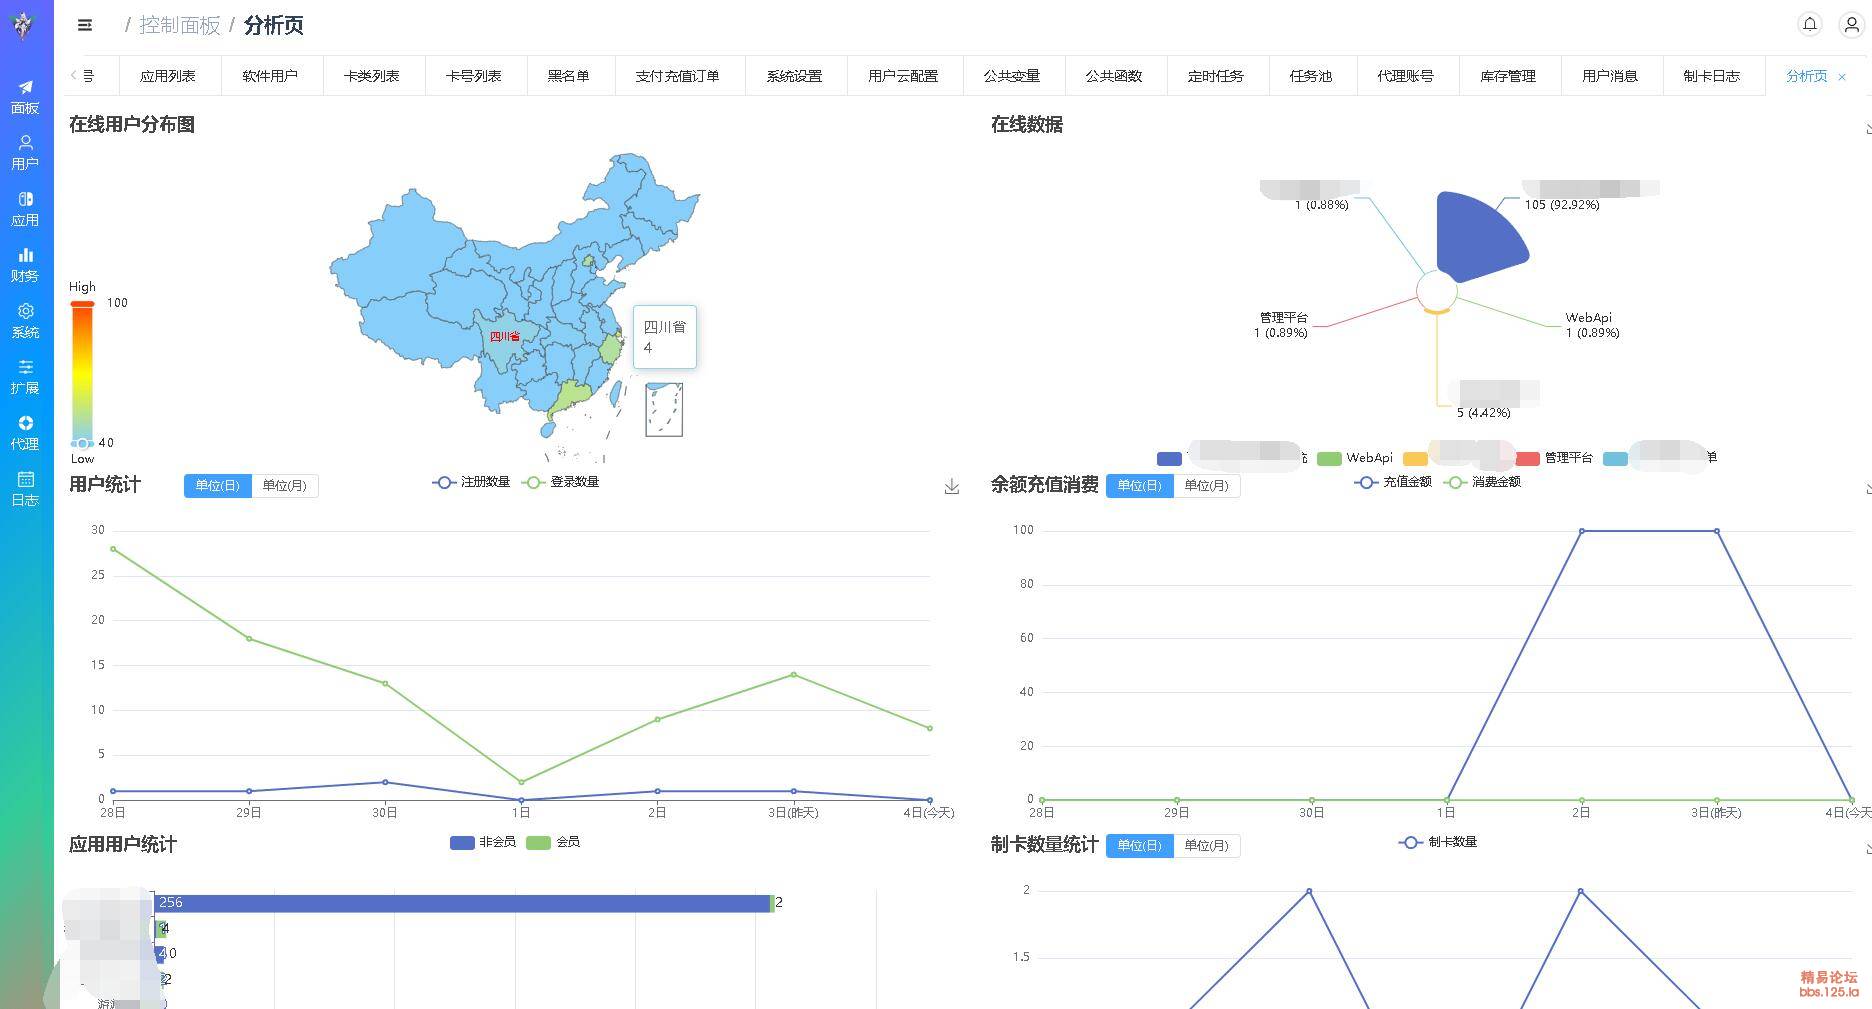Screen dimensions: 1872x1009
Task: Open the 系统 settings sidebar icon
Action: point(25,320)
